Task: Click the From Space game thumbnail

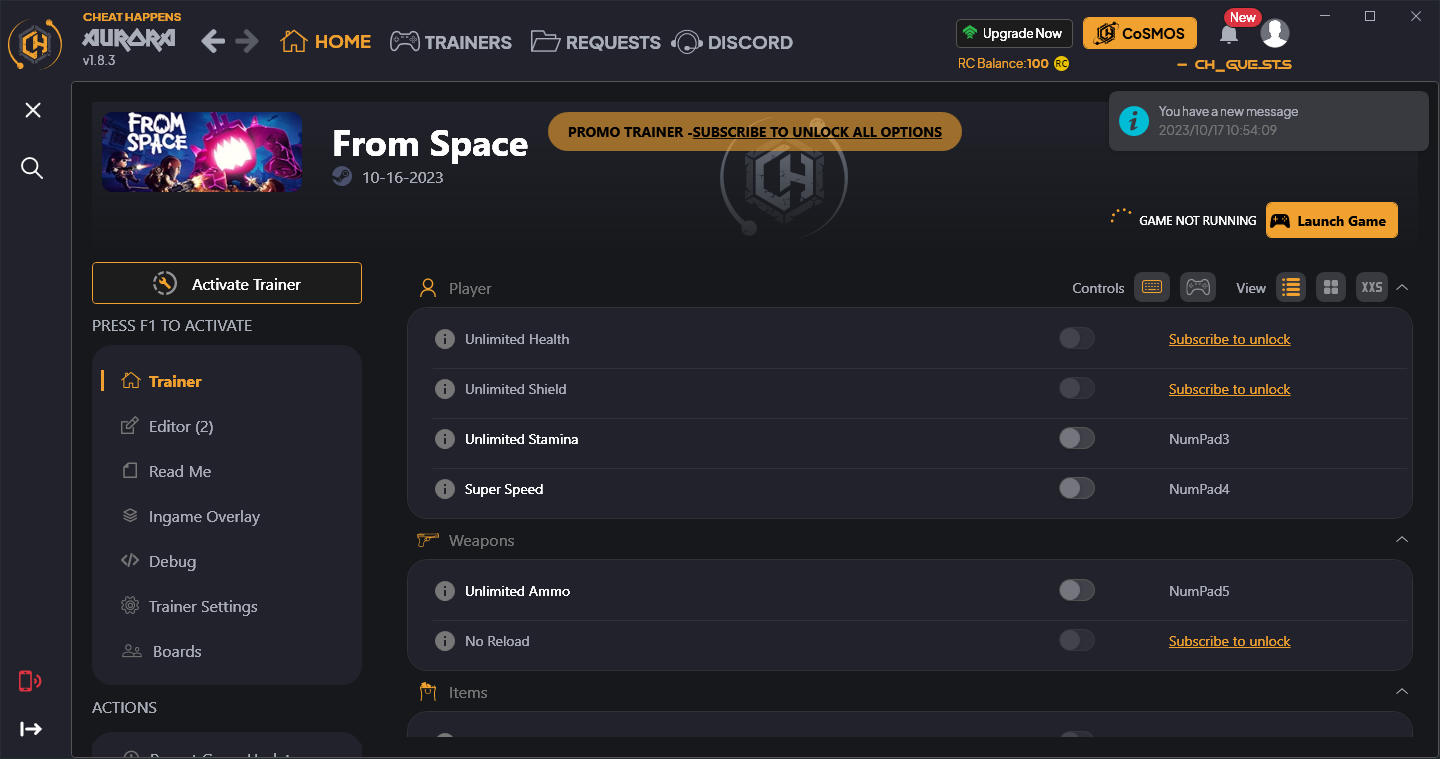Action: [x=202, y=151]
